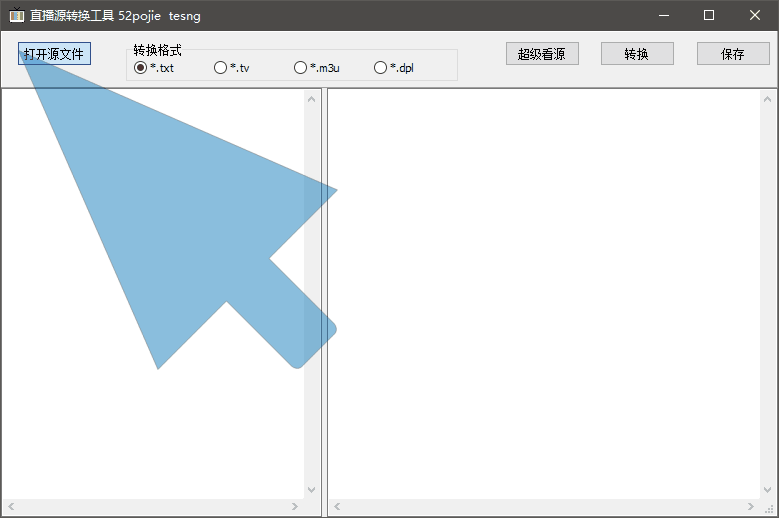Click left pane scroll-right arrow

point(295,506)
